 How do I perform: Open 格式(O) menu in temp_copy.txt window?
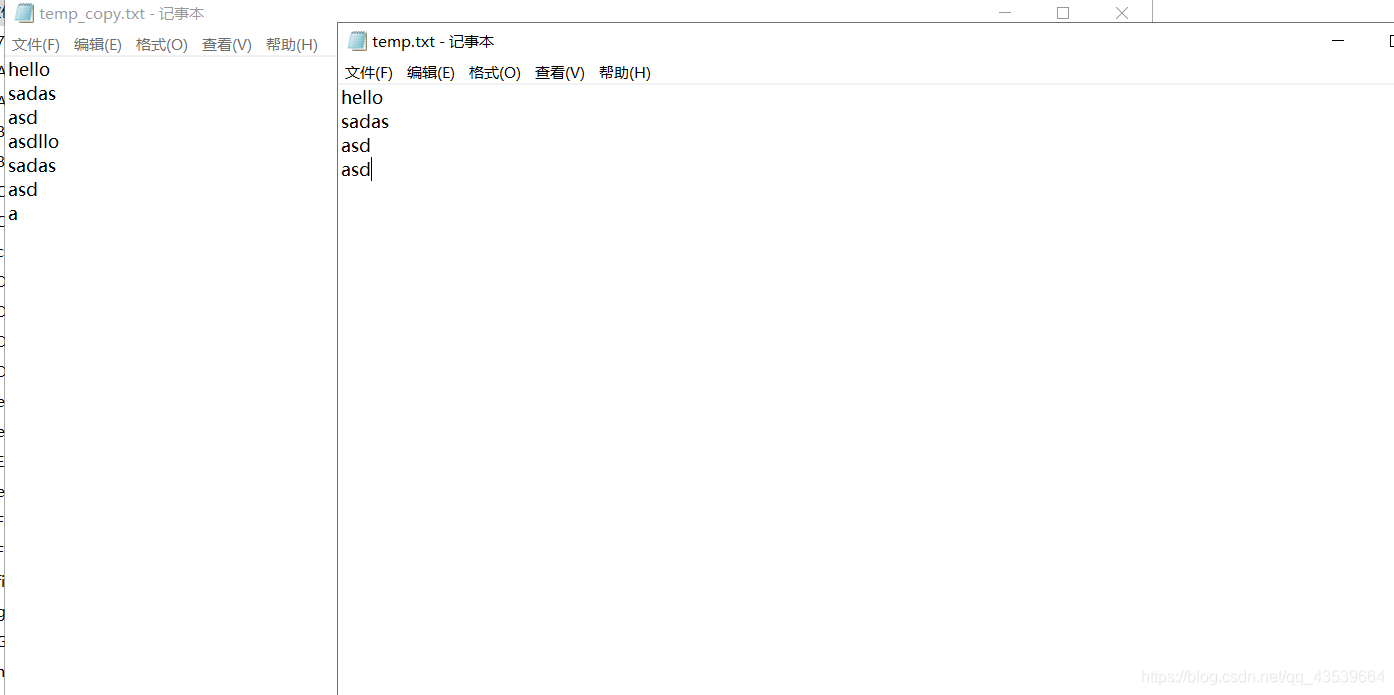pos(162,45)
